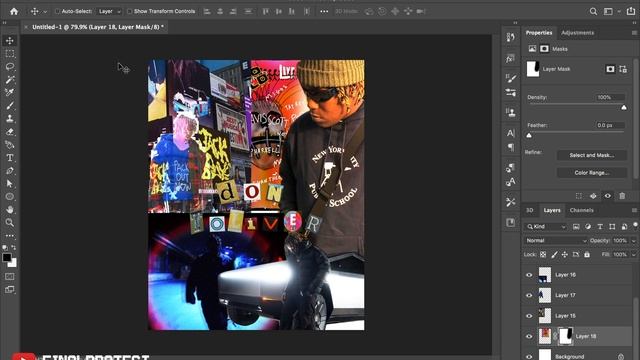Select the Path Selection arrow tool
The image size is (640, 360).
coord(10,184)
